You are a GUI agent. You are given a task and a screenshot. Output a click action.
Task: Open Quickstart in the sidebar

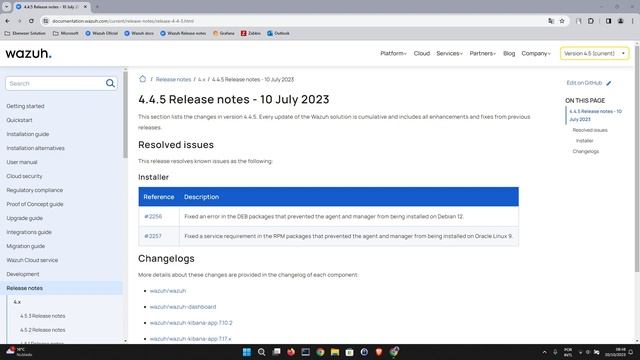click(x=19, y=120)
